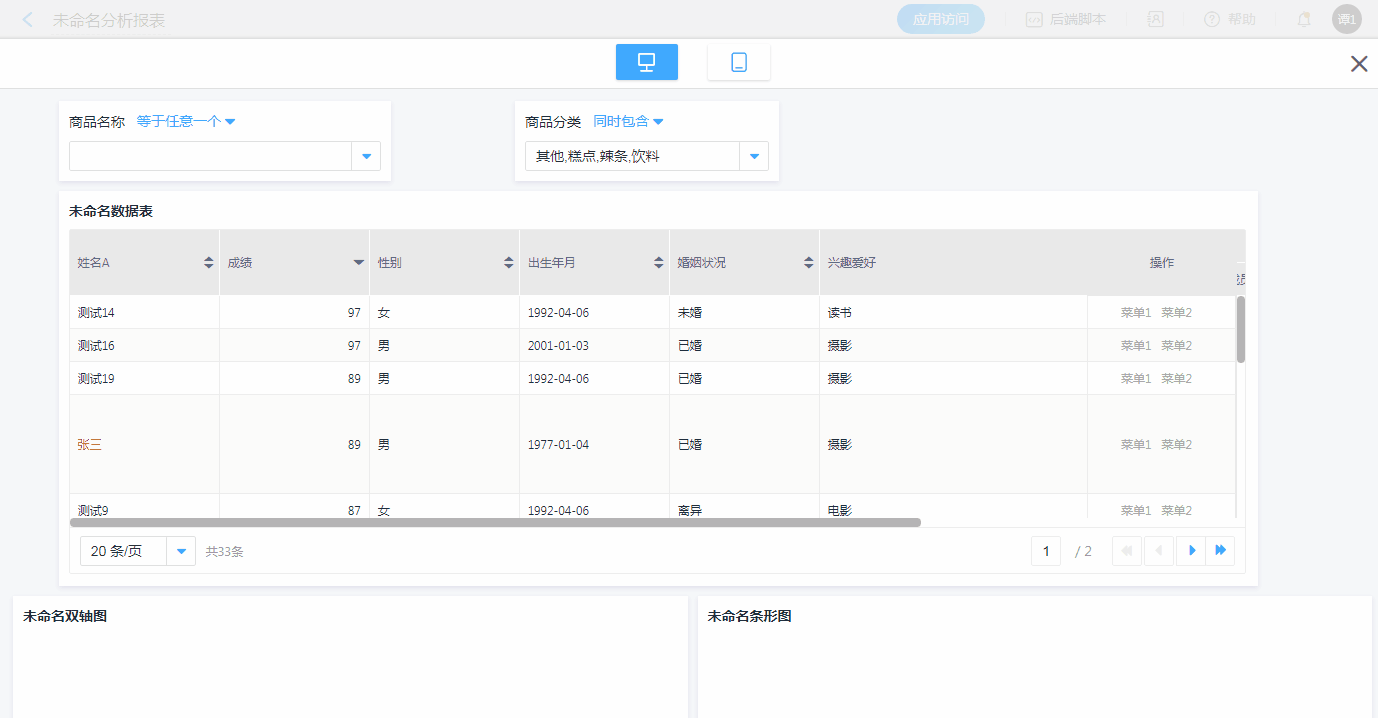1378x718 pixels.
Task: Expand the 20 条/页 page size selector
Action: (181, 552)
